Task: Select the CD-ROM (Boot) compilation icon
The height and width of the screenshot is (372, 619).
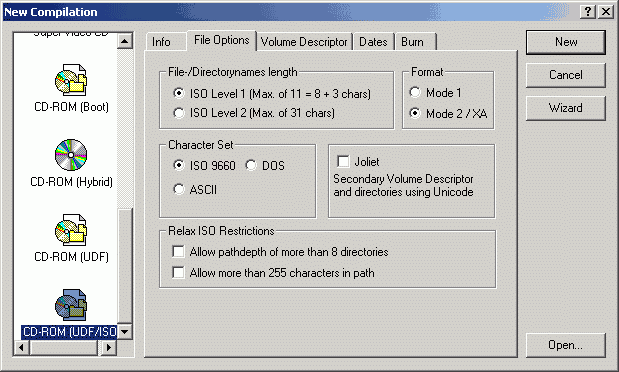Action: coord(71,80)
